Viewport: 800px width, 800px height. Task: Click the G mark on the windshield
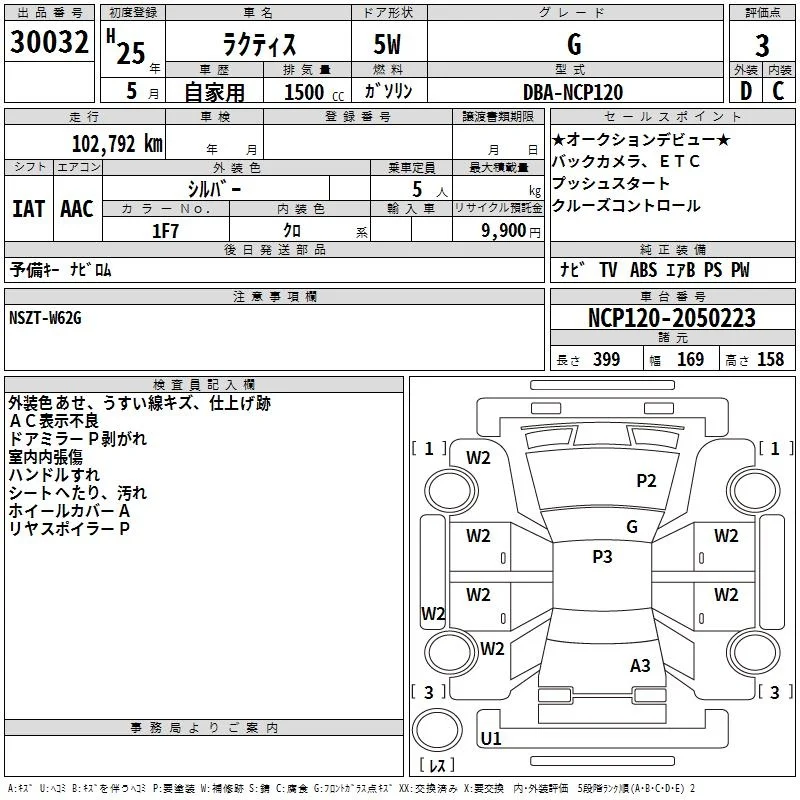[x=632, y=527]
